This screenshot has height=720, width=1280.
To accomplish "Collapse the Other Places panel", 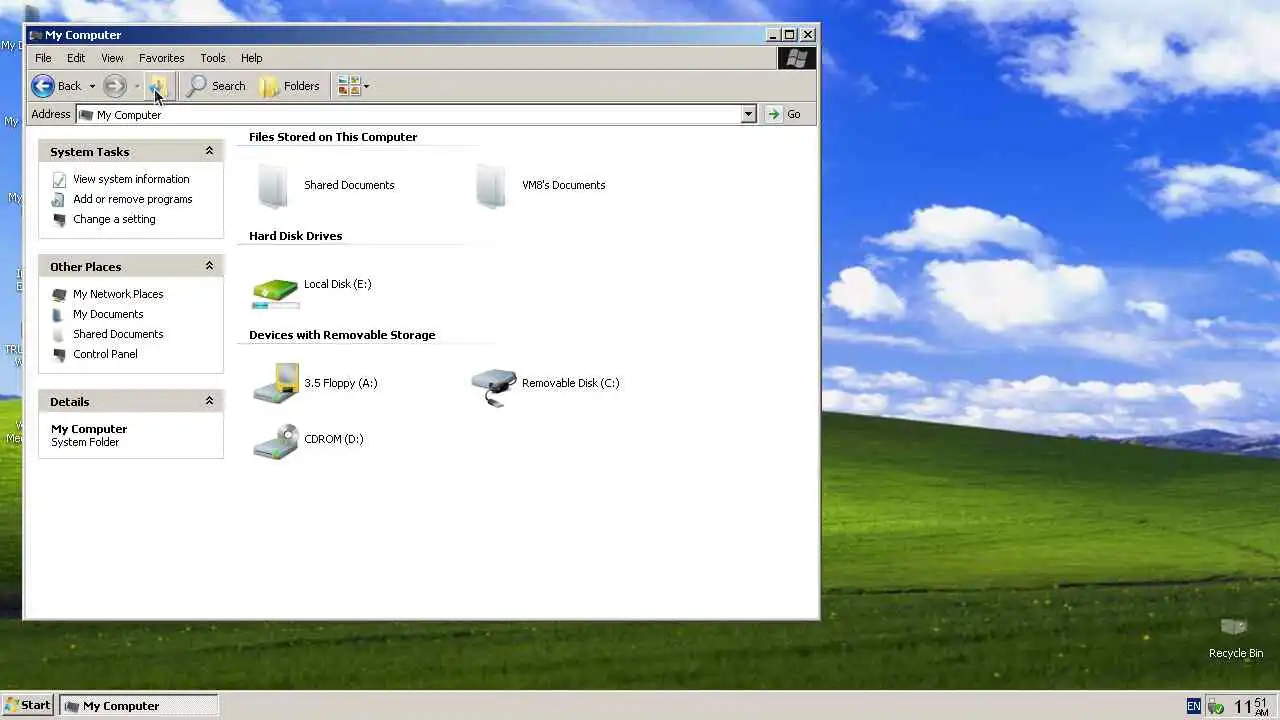I will (x=209, y=266).
